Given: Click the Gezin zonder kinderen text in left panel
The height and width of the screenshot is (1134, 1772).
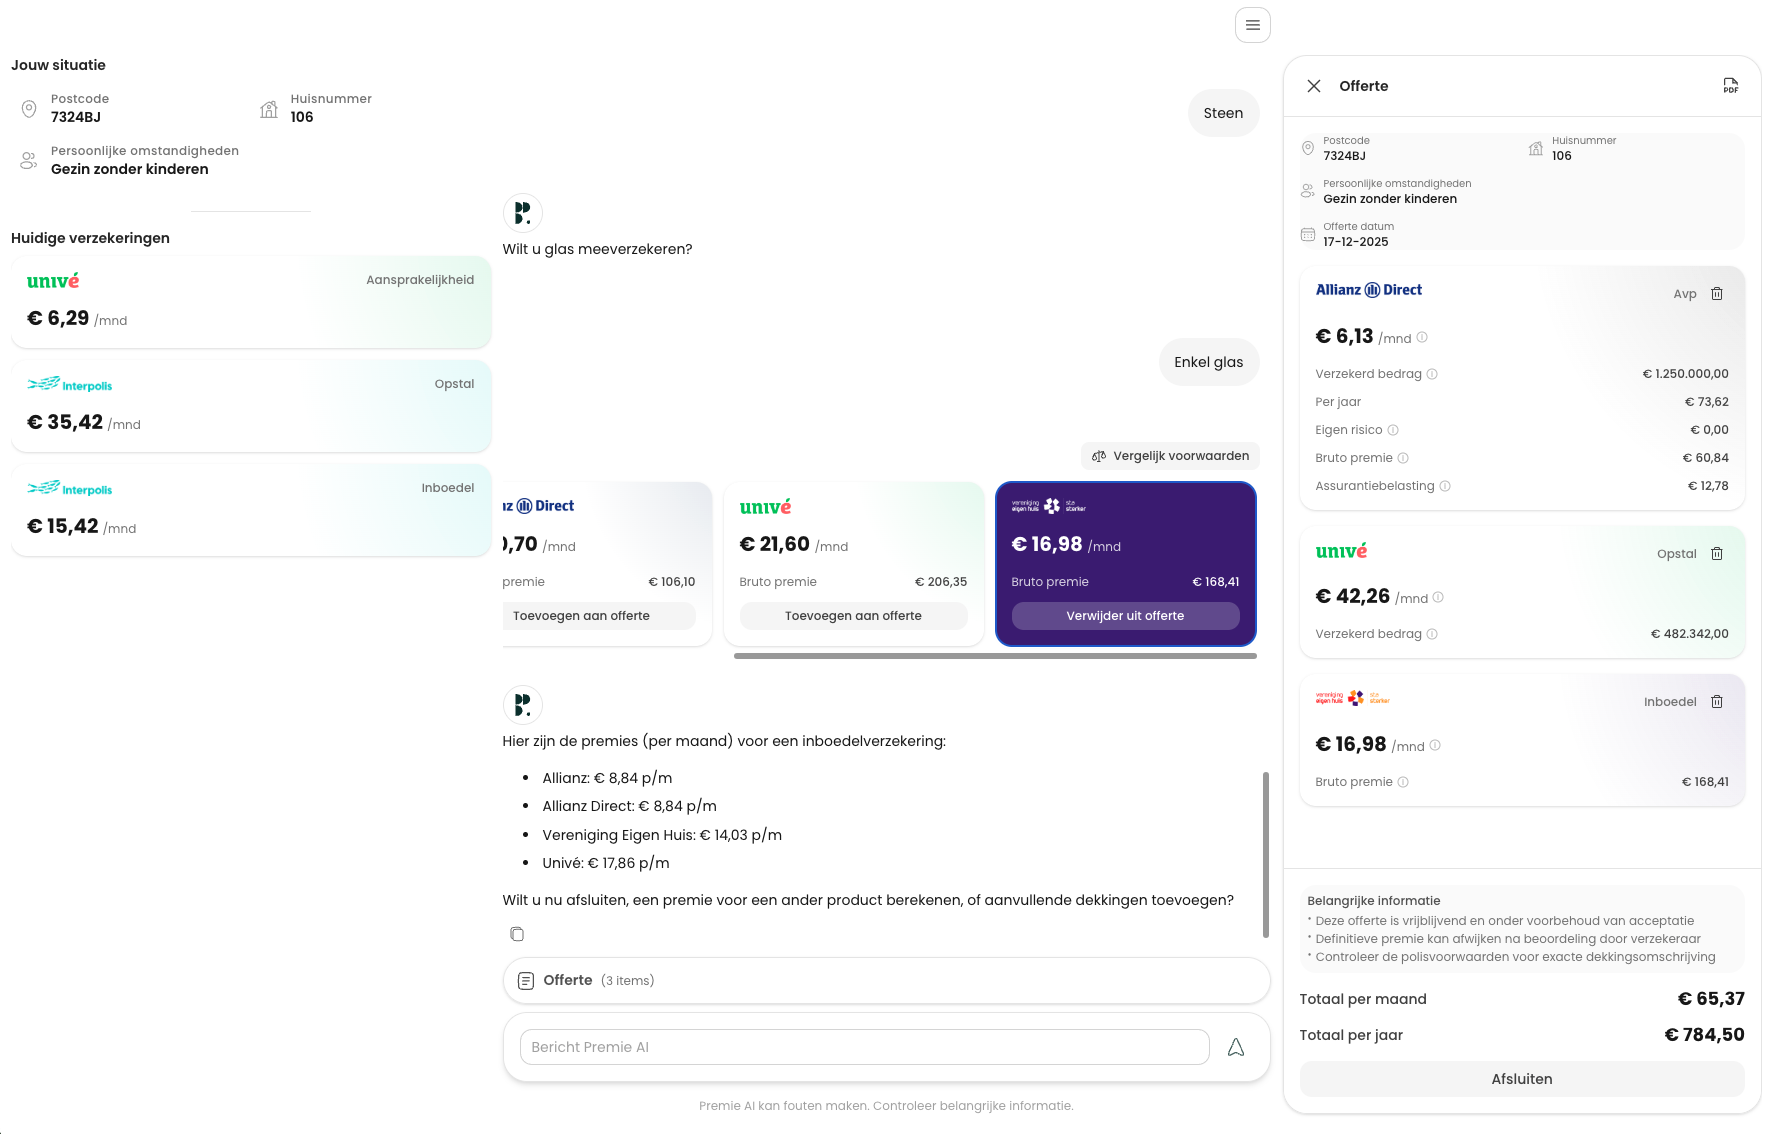Looking at the screenshot, I should point(130,169).
